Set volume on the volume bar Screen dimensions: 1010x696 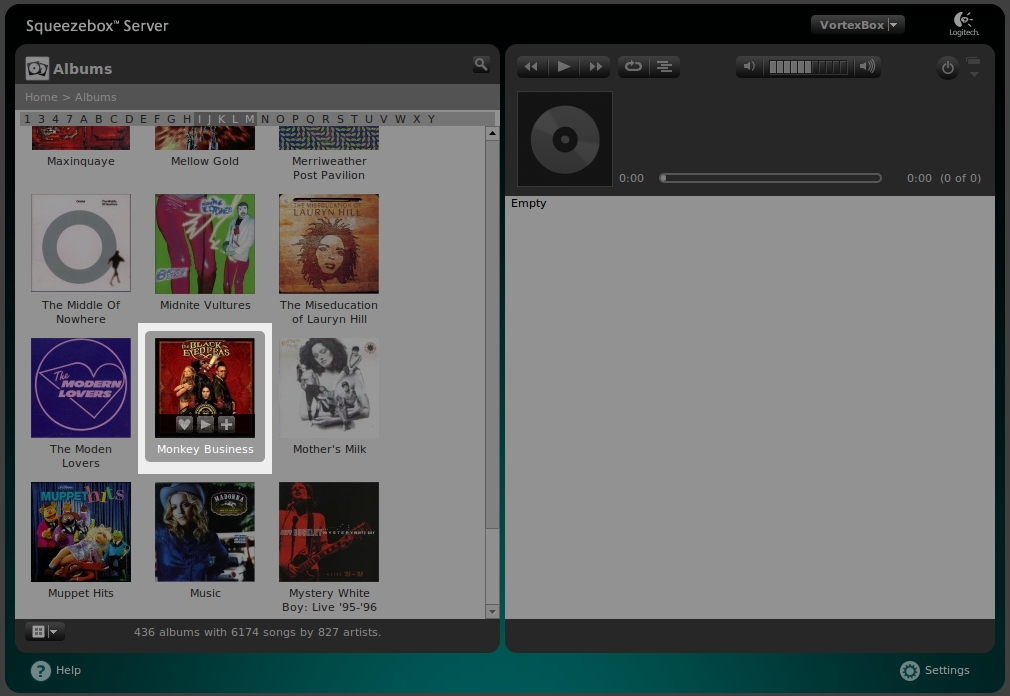tap(808, 67)
